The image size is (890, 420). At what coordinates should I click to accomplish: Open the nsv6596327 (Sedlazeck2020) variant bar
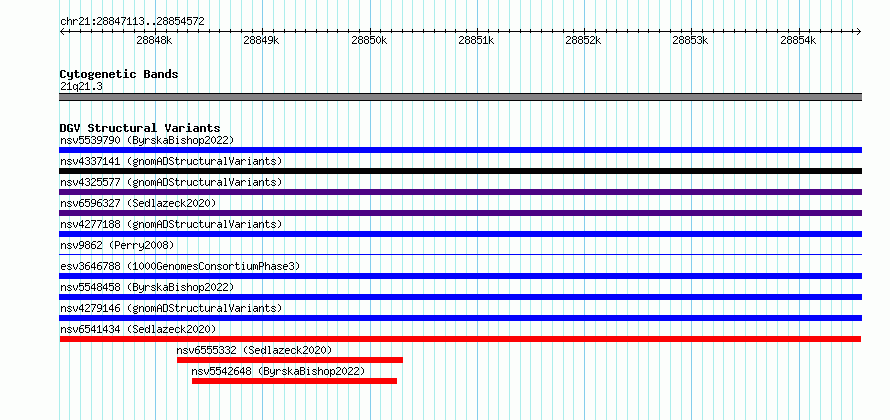pos(460,213)
